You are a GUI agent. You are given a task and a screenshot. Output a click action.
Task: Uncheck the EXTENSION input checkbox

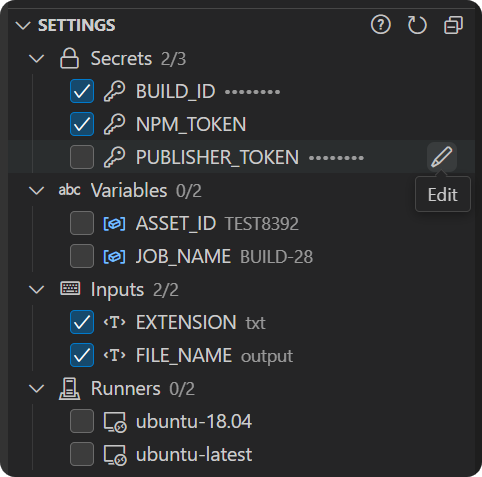[82, 322]
